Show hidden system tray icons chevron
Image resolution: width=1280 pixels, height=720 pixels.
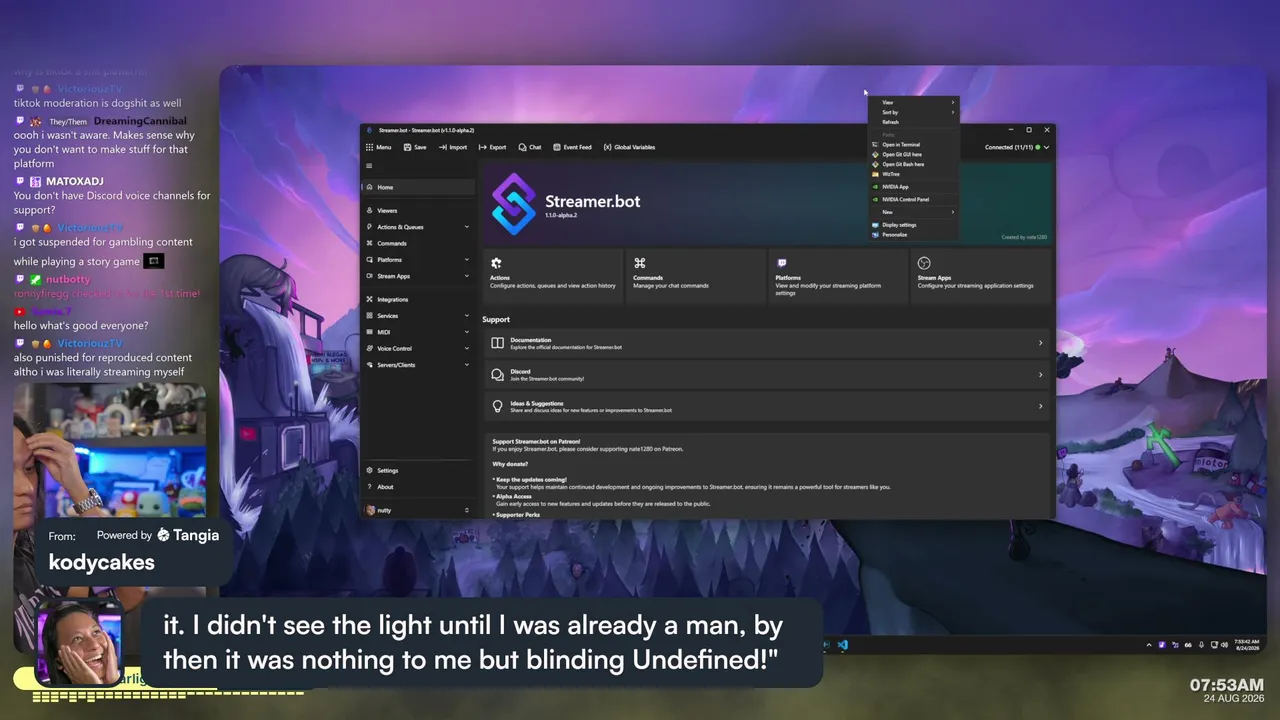[1149, 645]
